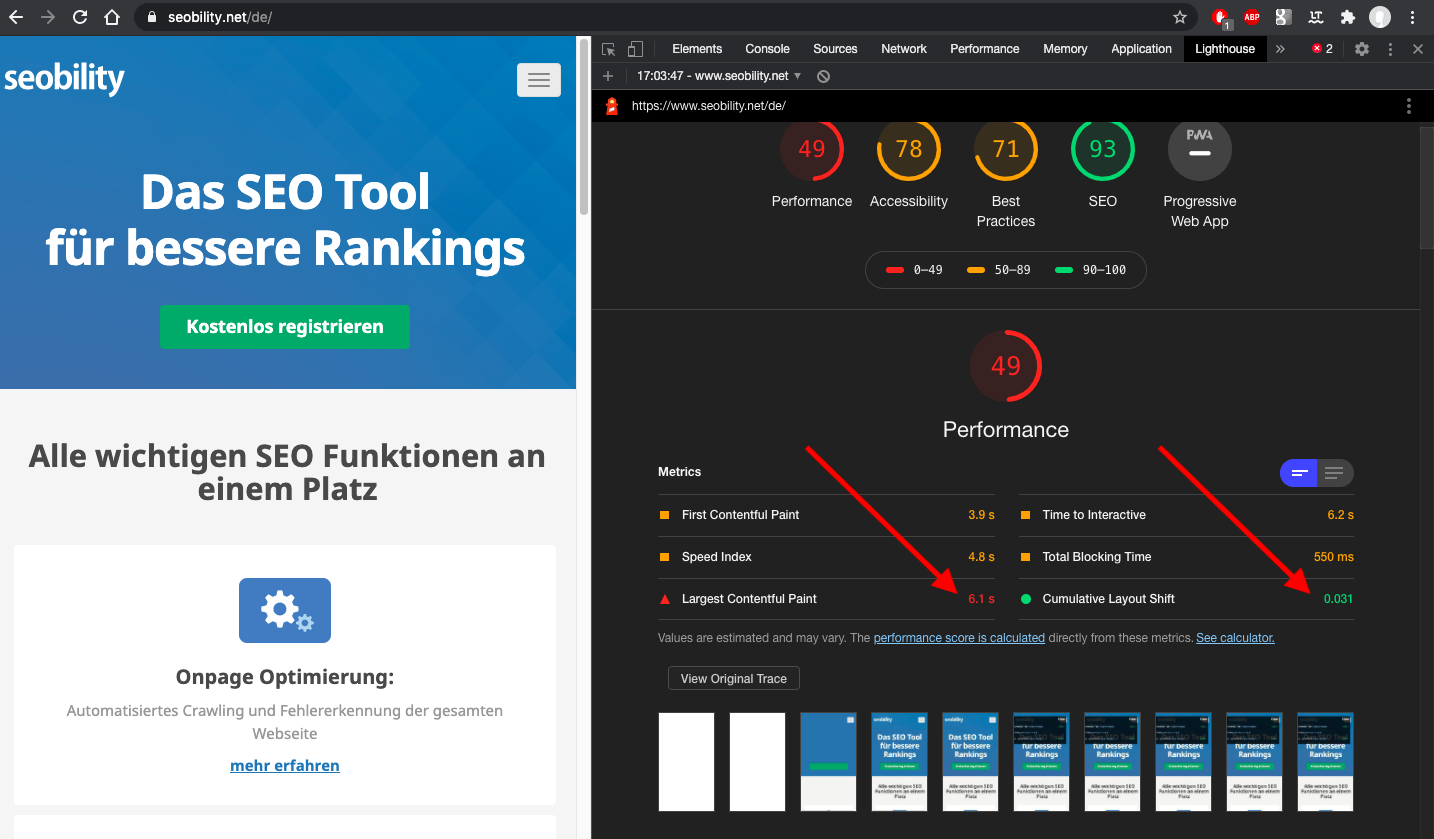The image size is (1434, 839).
Task: Click the First Contentful Paint metric
Action: pyautogui.click(x=826, y=515)
